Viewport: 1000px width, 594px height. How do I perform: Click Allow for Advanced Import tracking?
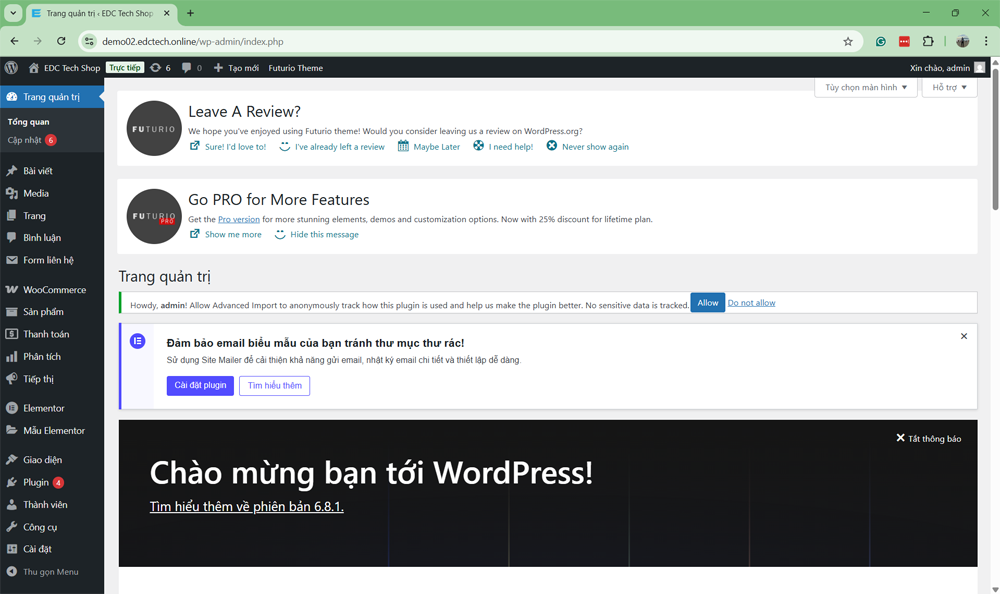pyautogui.click(x=707, y=303)
